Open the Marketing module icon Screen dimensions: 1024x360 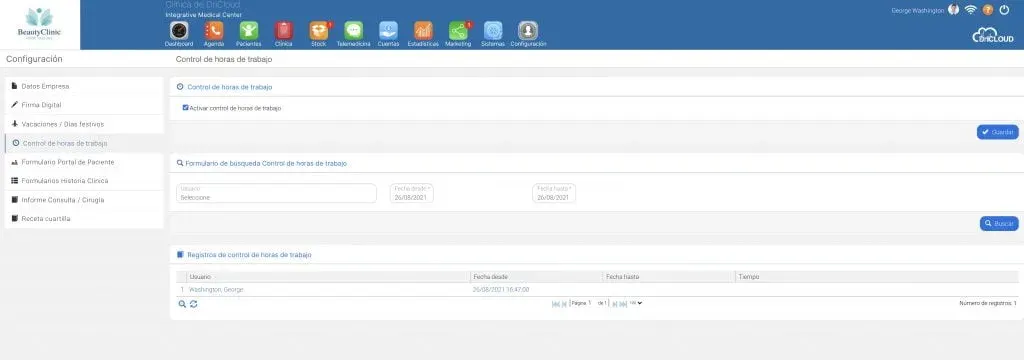click(x=458, y=31)
